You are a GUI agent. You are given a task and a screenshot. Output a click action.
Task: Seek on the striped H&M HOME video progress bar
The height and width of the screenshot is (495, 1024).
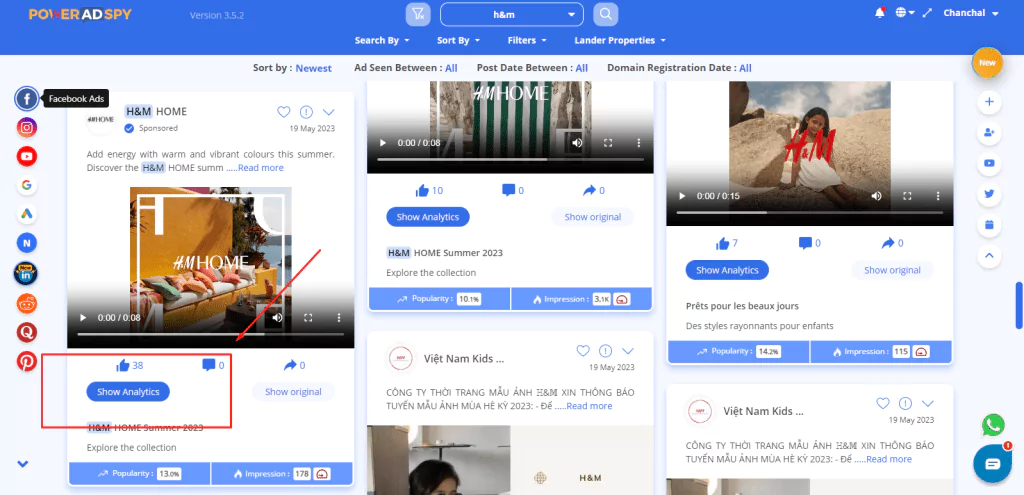[510, 159]
